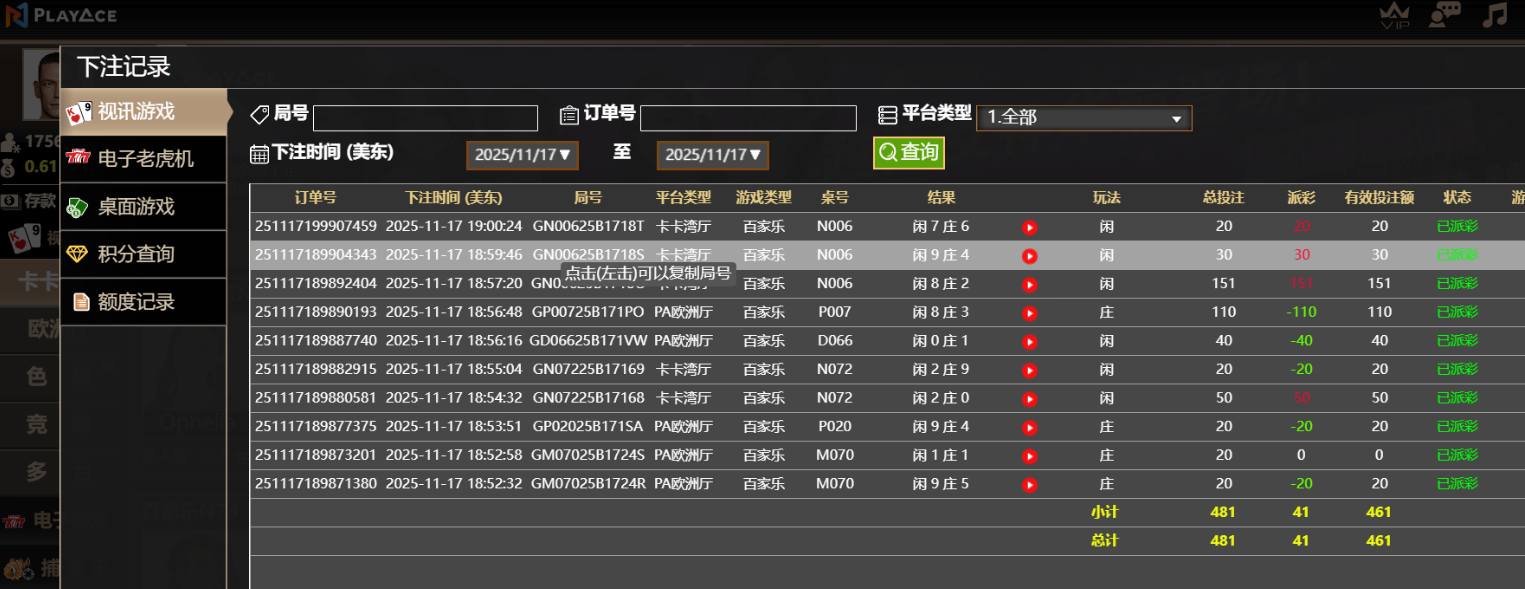The width and height of the screenshot is (1525, 589).
Task: Click the green 查询 search button
Action: (908, 153)
